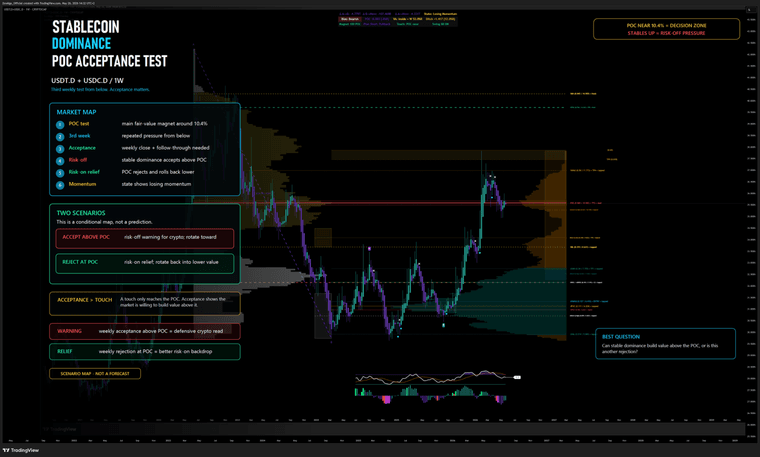The width and height of the screenshot is (760, 457).
Task: Click the momentum oscillator line below the chart
Action: (431, 378)
